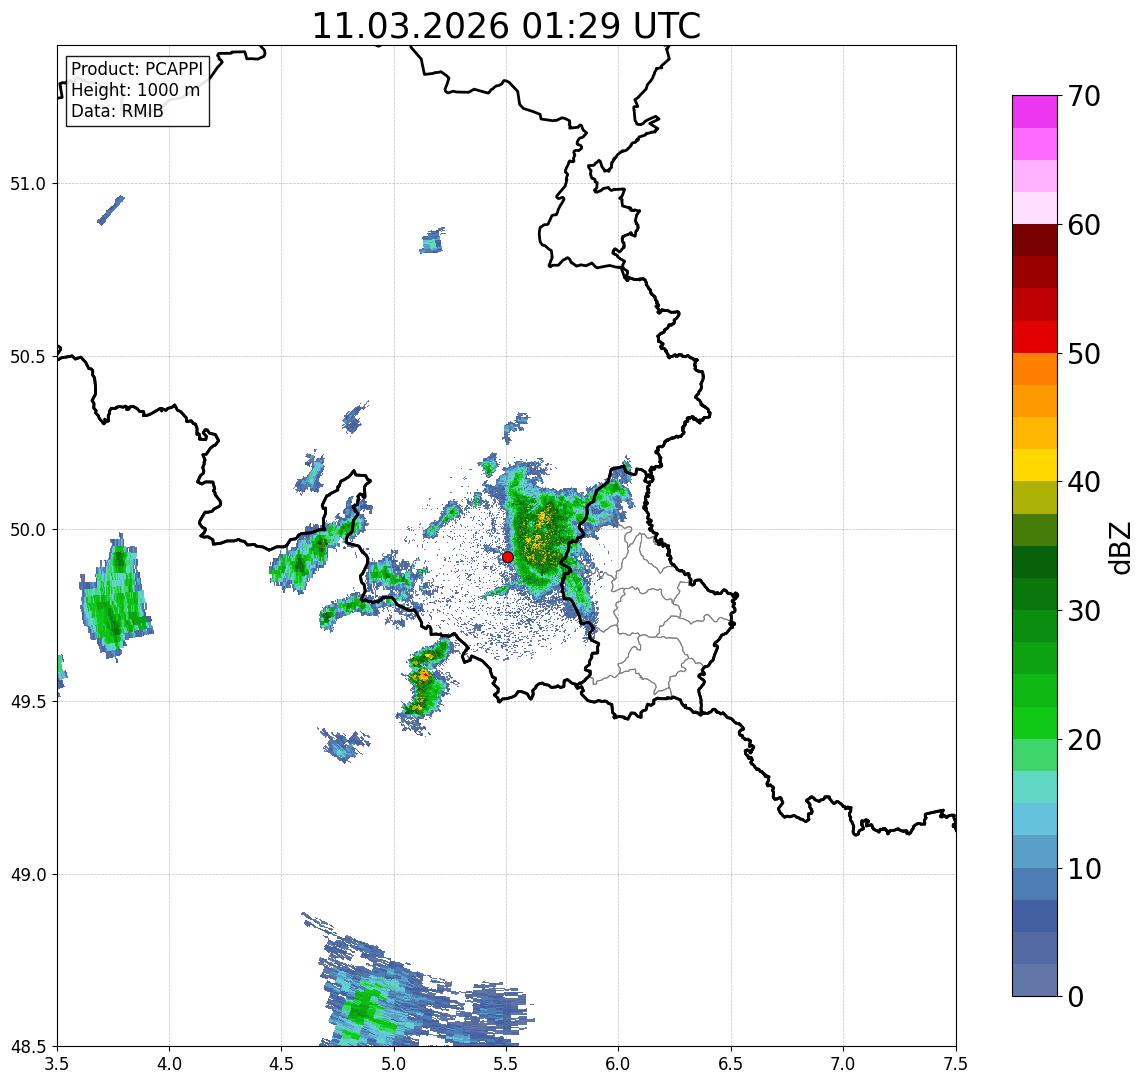
Task: Click the latitude tick label 48.5
Action: (x=28, y=1047)
